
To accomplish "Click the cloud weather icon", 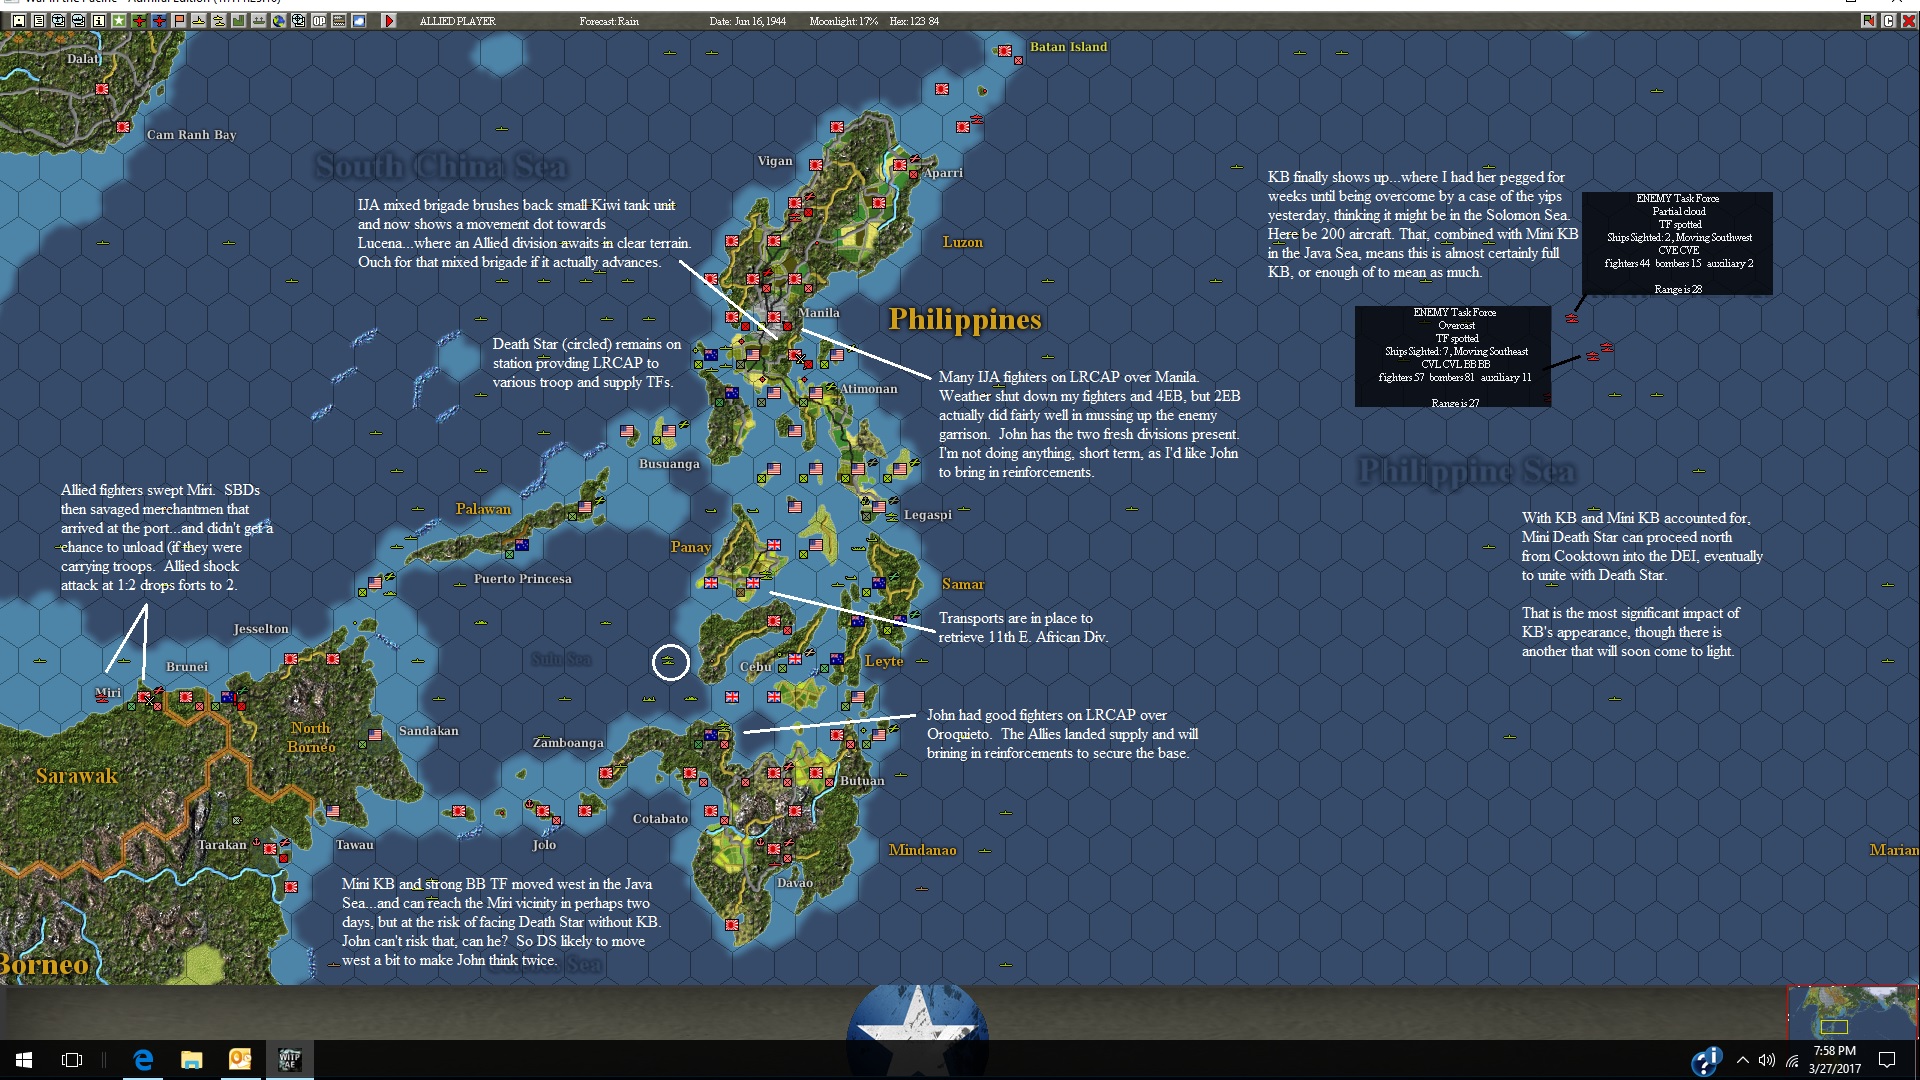I will click(359, 20).
